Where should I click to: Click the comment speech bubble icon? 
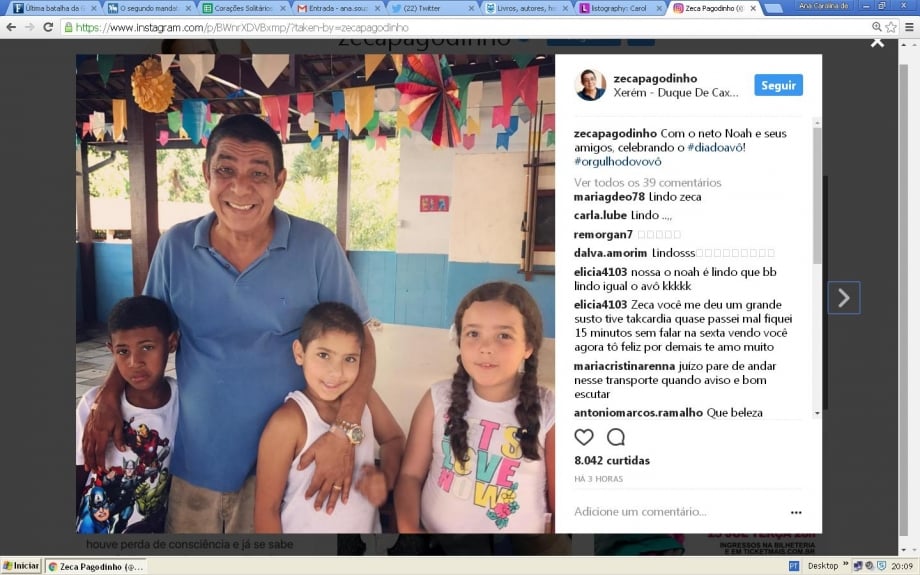[x=615, y=437]
